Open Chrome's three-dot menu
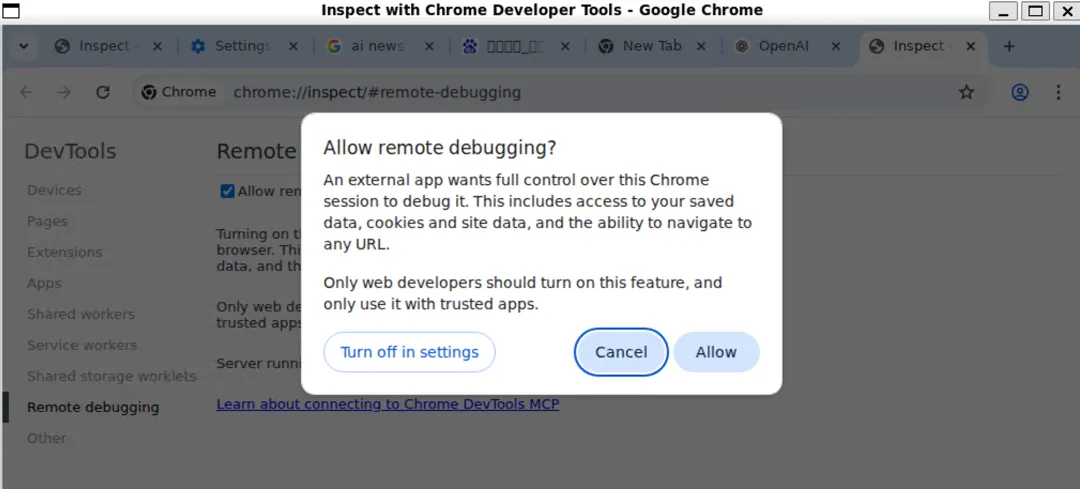1080x489 pixels. point(1058,92)
